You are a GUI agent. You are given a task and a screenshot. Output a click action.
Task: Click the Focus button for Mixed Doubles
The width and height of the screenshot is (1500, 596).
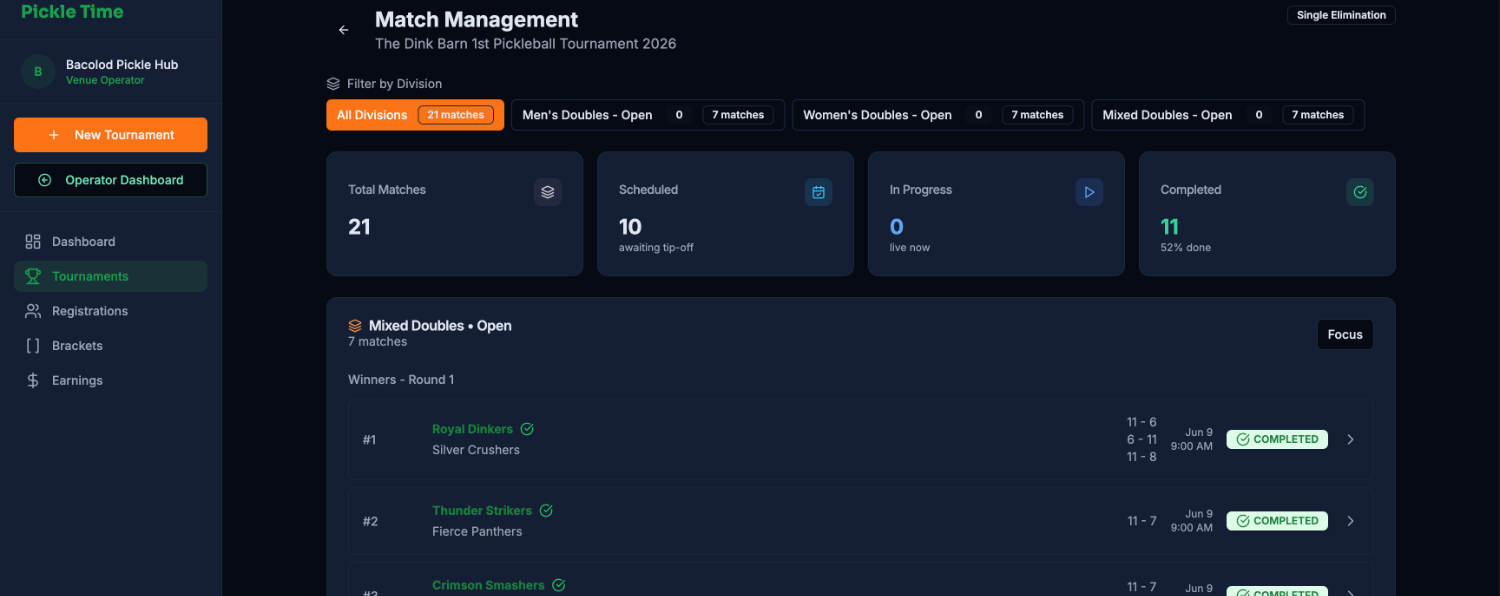pyautogui.click(x=1345, y=335)
